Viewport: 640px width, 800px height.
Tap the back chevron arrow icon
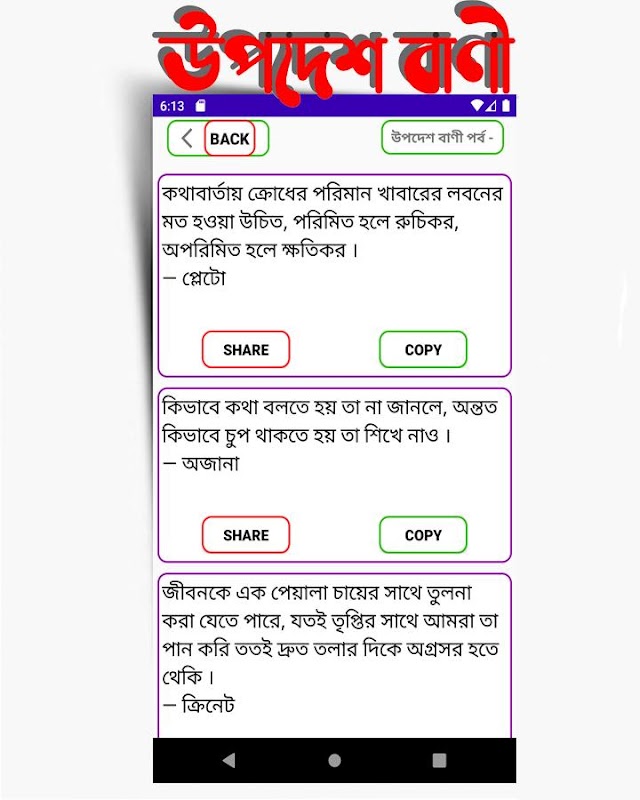(187, 138)
